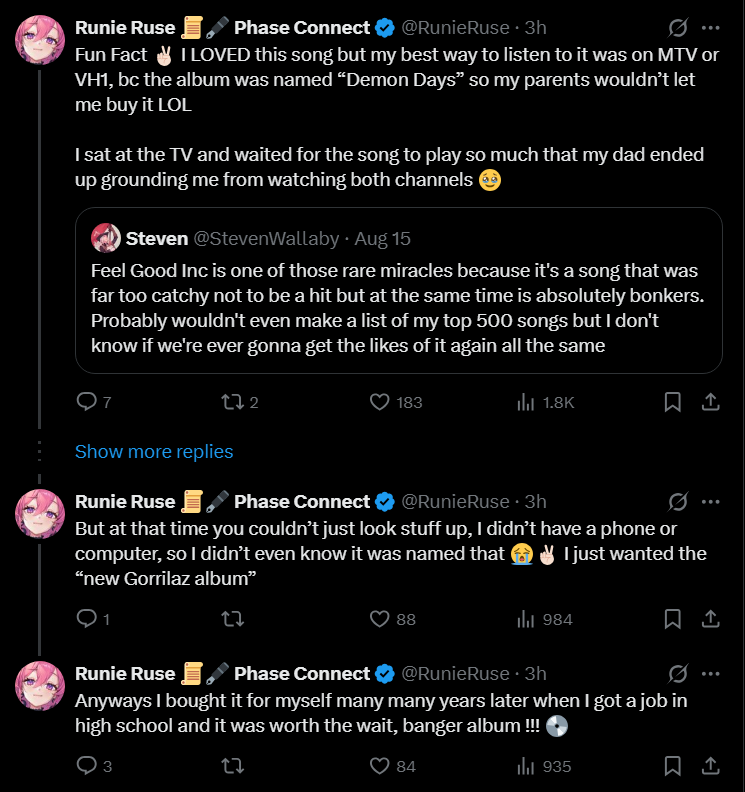The width and height of the screenshot is (745, 792).
Task: Open more options on the first tweet
Action: click(710, 28)
